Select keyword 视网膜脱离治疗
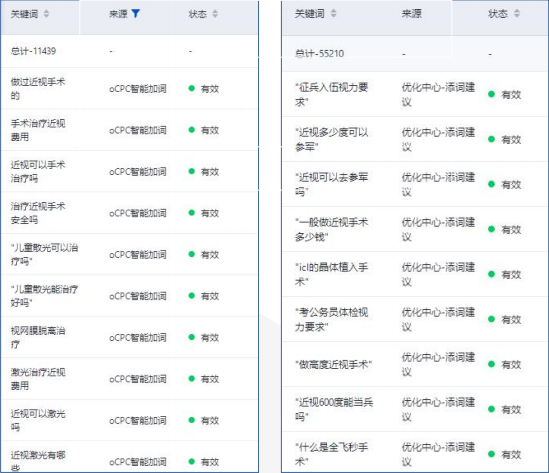Viewport: 549px width, 473px height. coord(38,338)
